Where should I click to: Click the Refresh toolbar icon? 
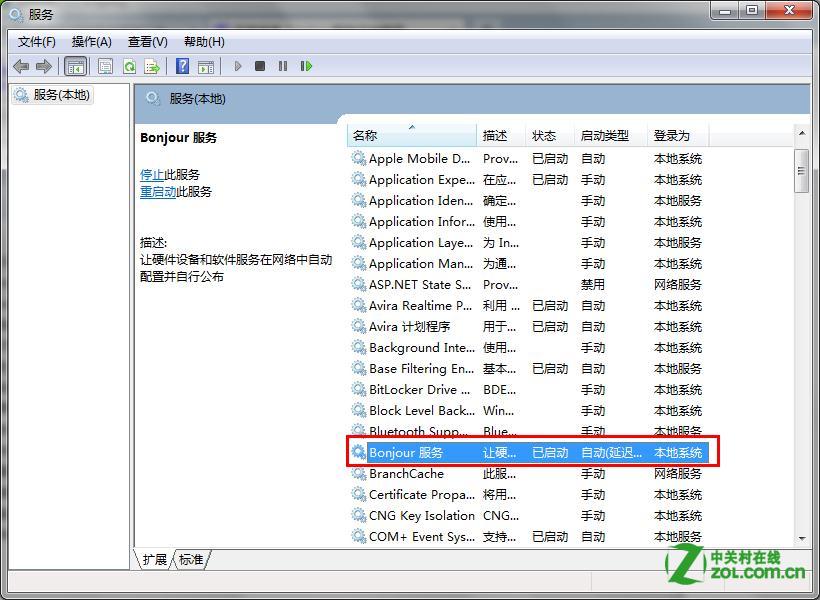click(x=129, y=66)
